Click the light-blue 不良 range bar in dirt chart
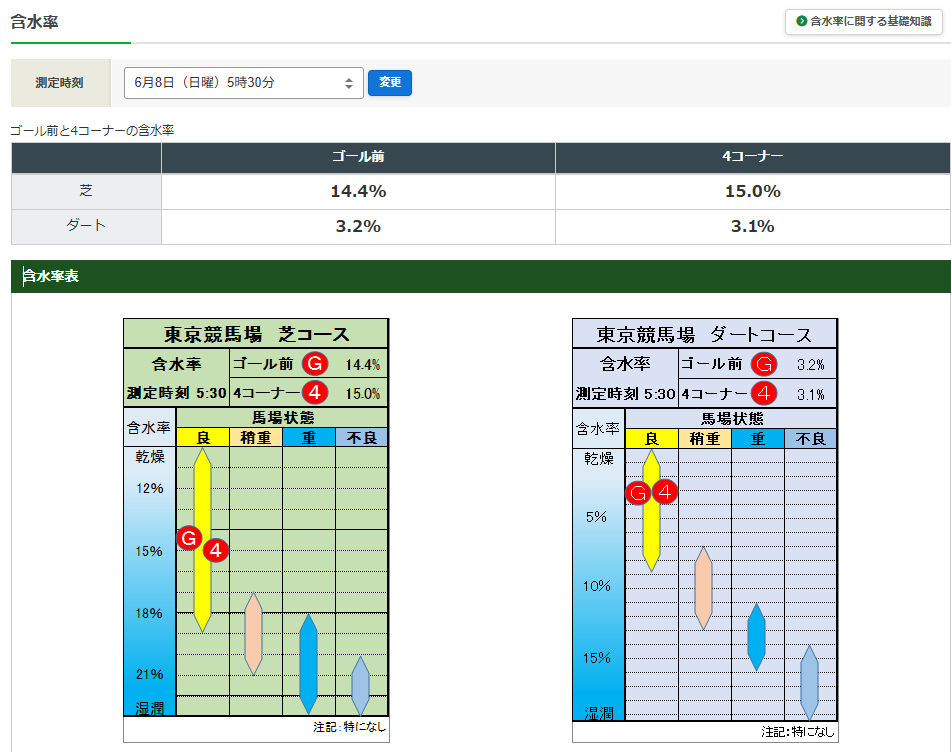The image size is (951, 752). click(810, 683)
